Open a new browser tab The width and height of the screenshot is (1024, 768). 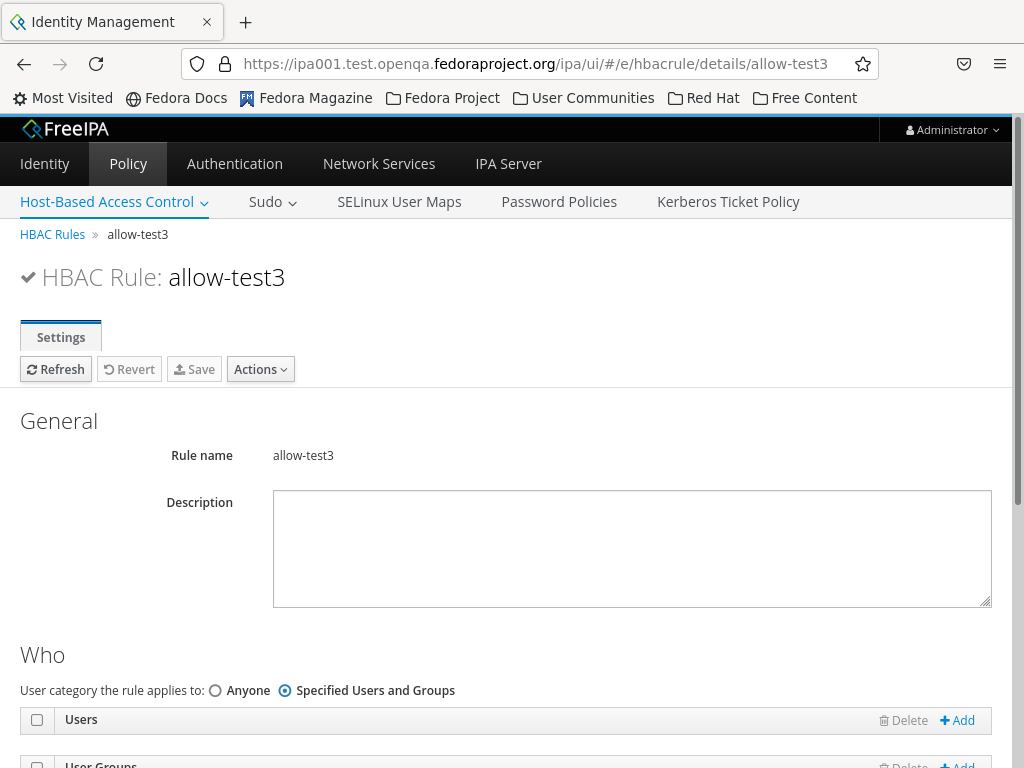pyautogui.click(x=246, y=23)
